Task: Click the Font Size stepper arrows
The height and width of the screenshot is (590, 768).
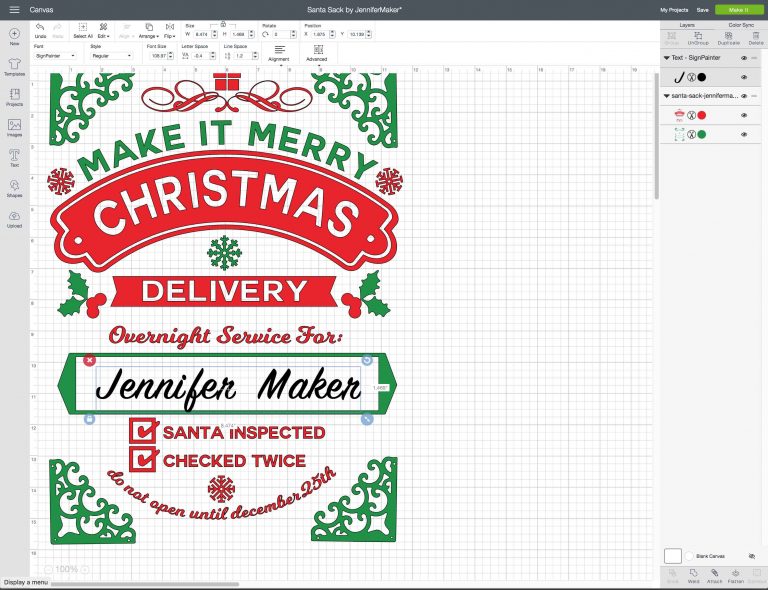Action: click(171, 56)
